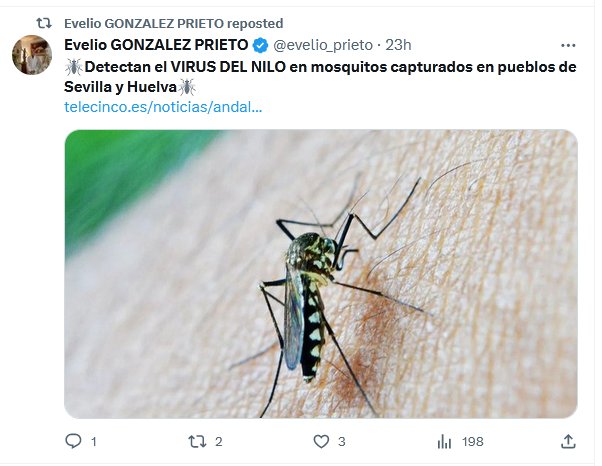Click the @evelio_prieto handle
This screenshot has height=466, width=602.
325,45
